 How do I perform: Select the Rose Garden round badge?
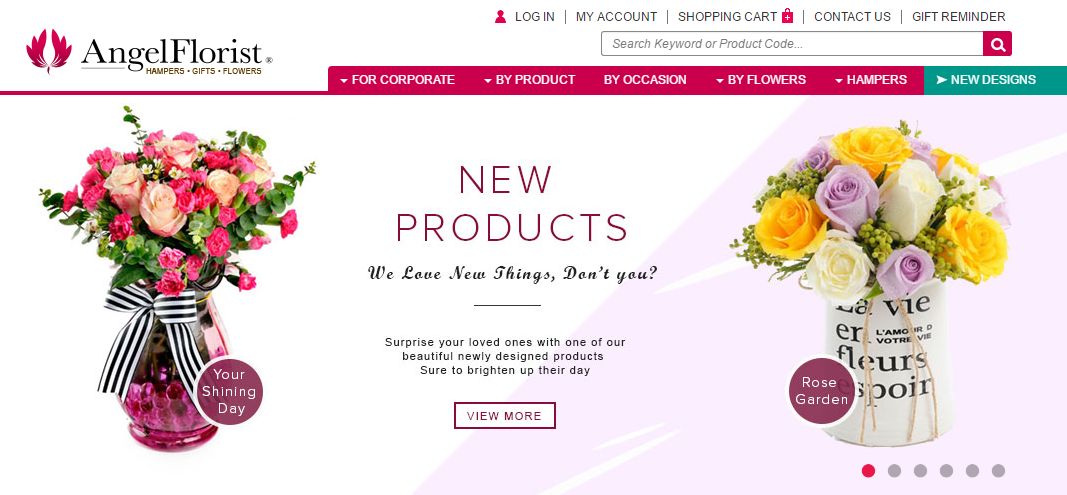click(822, 391)
